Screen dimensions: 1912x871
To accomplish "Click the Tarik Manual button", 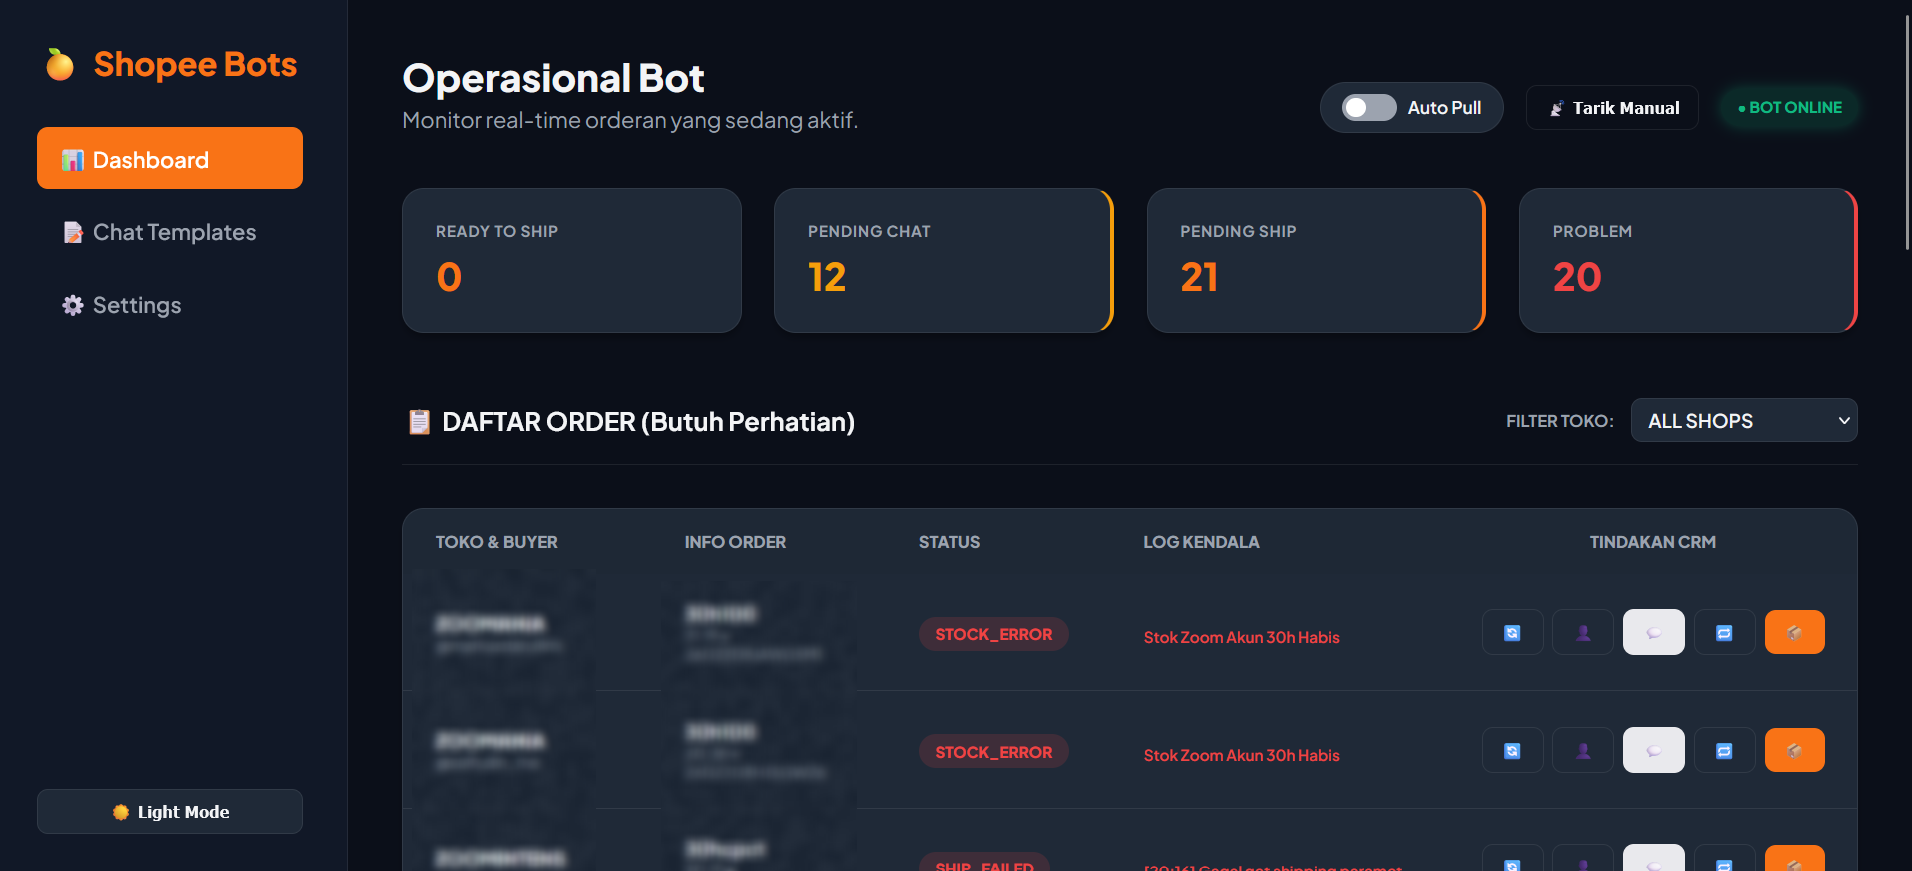I will pyautogui.click(x=1612, y=107).
